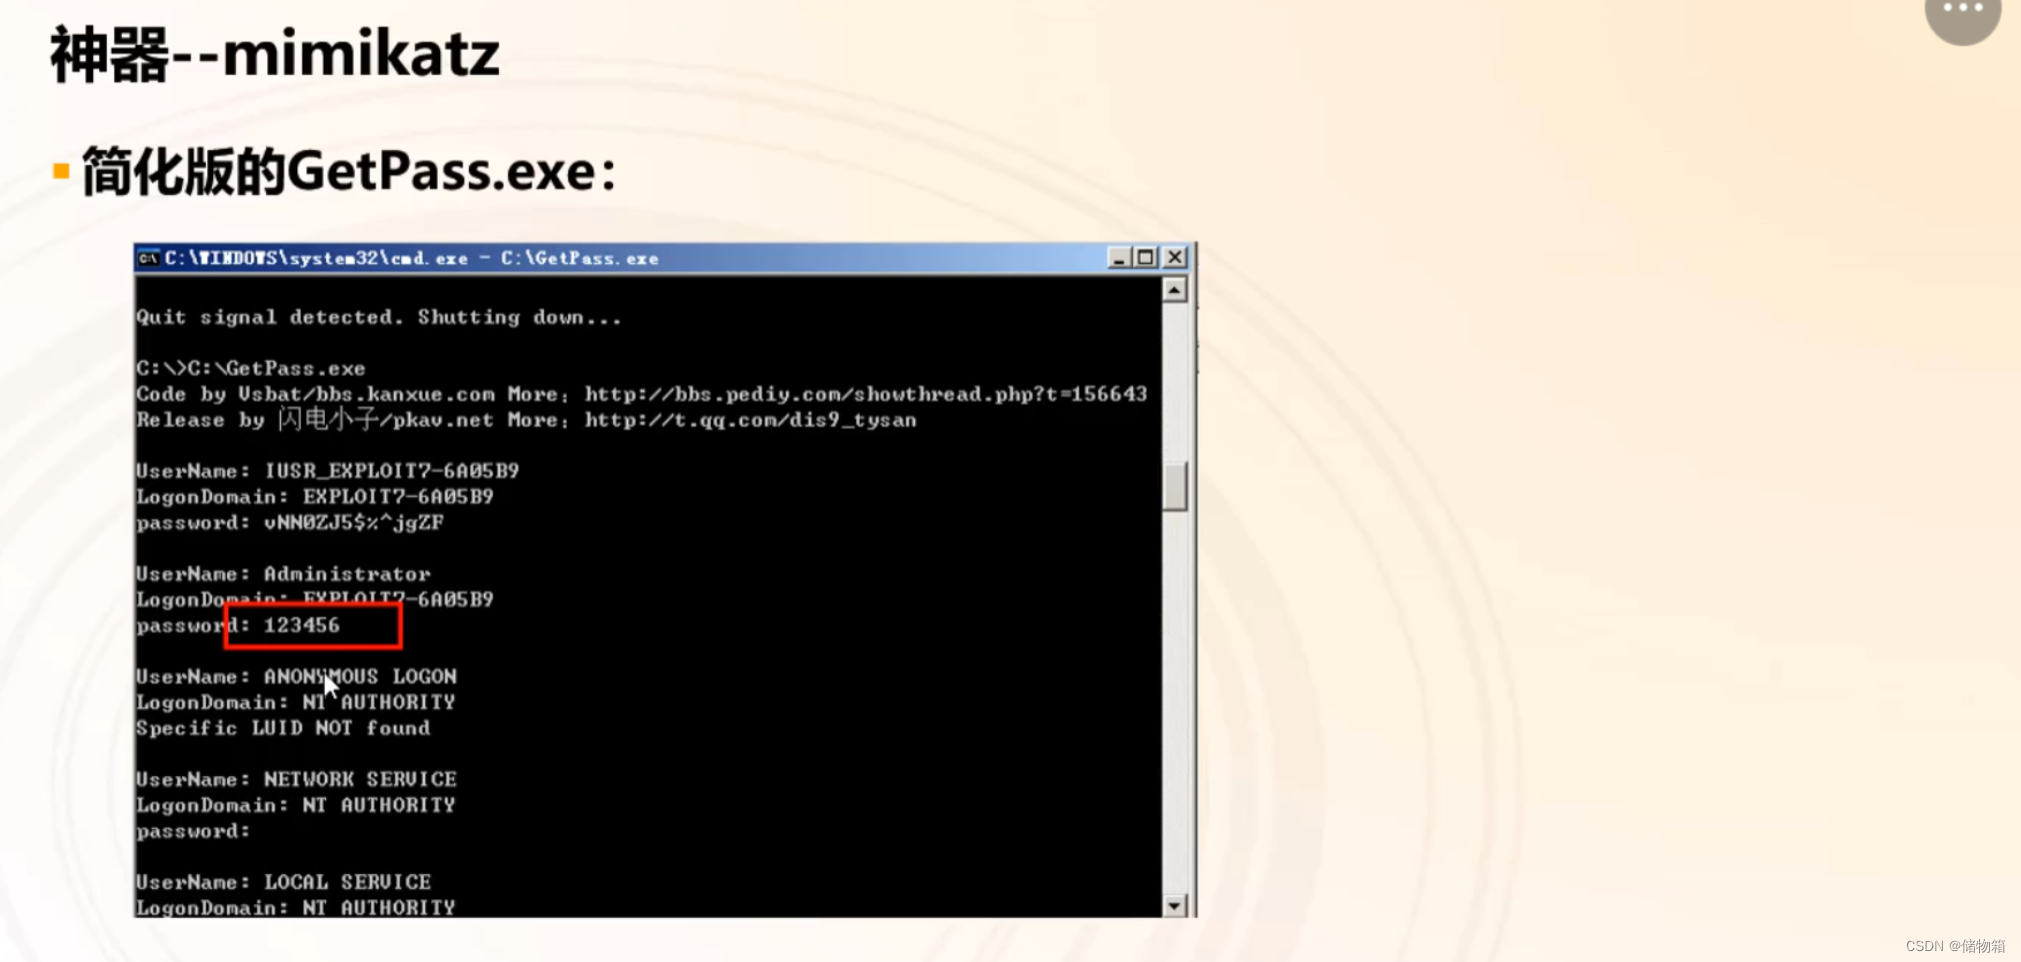2021x962 pixels.
Task: Click the 'UserName: LOCAL SERVICE' line
Action: tap(283, 882)
